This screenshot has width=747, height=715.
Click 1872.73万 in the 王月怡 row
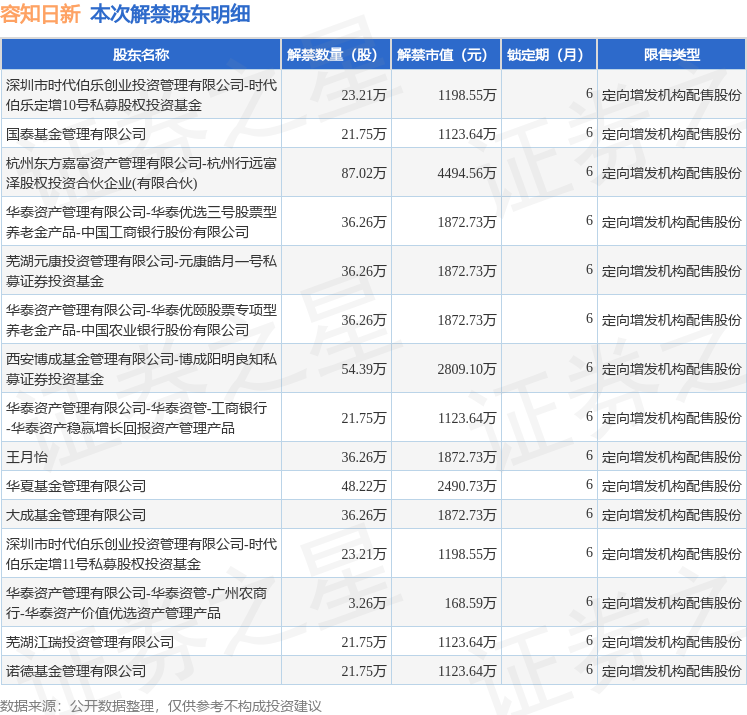point(467,457)
